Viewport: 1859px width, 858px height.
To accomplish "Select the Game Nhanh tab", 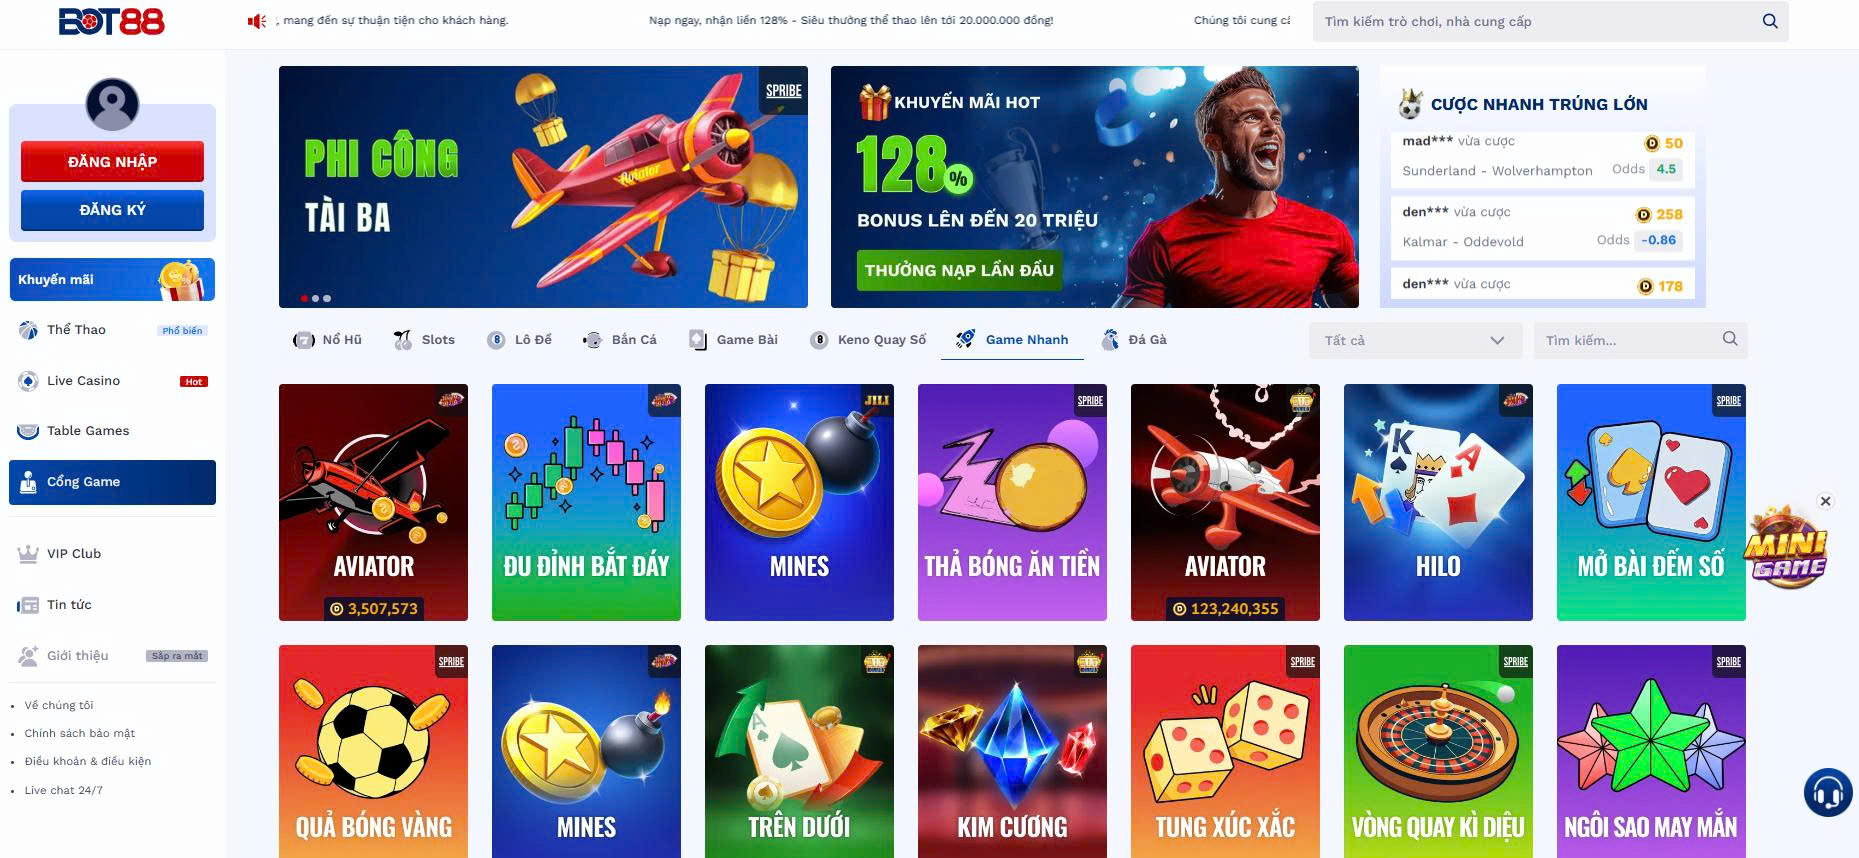I will click(1012, 340).
